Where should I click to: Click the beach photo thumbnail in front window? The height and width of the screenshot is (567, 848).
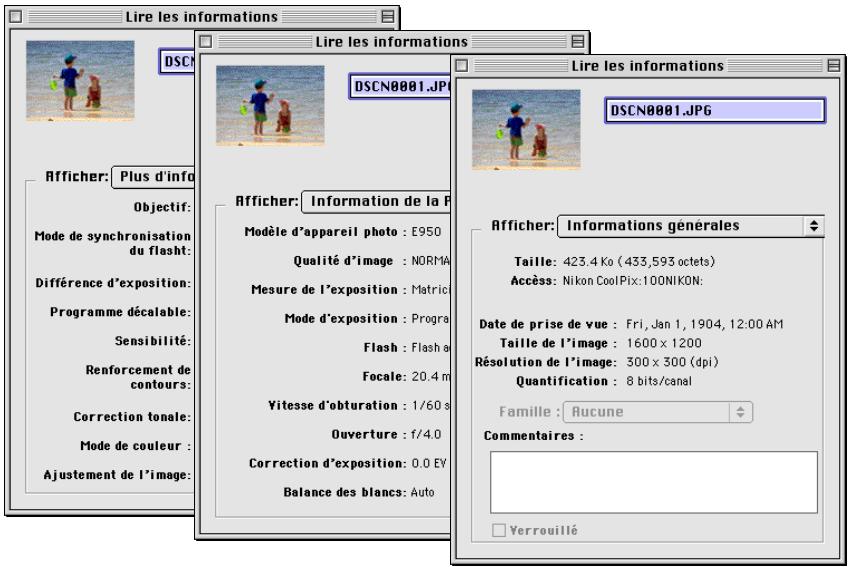526,130
